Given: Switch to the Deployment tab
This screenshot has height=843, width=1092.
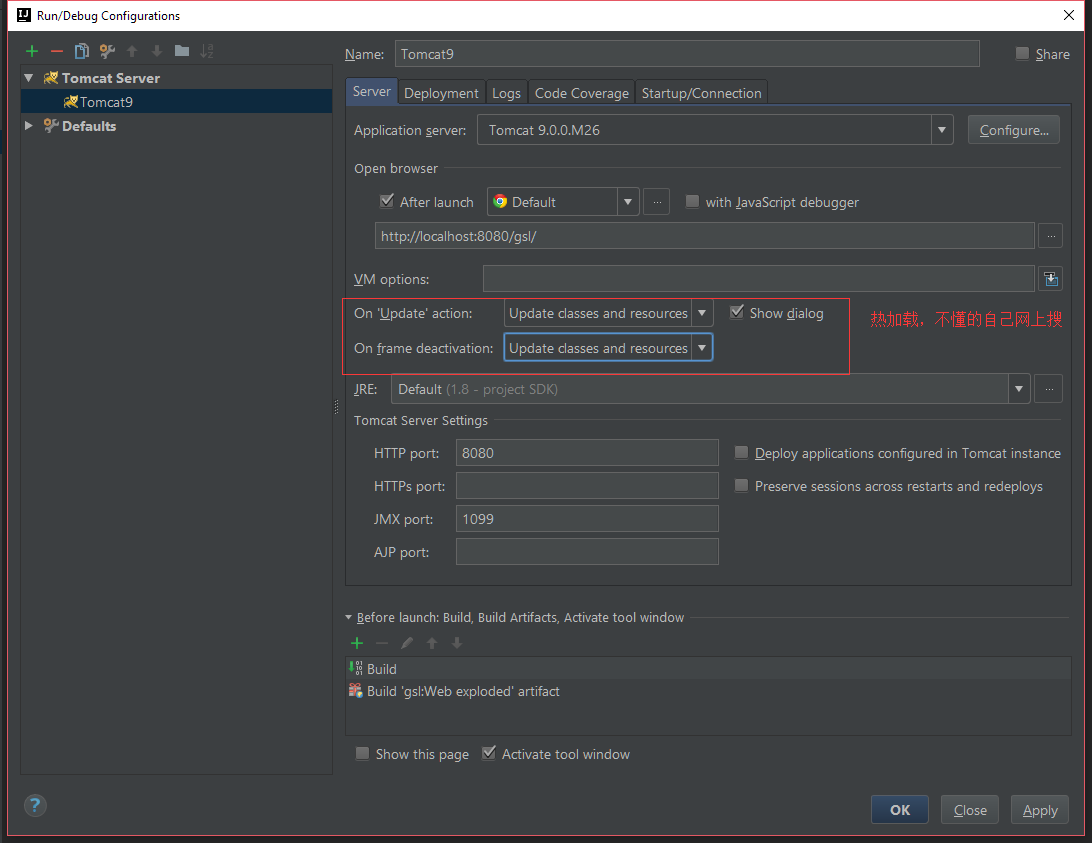Looking at the screenshot, I should [441, 93].
